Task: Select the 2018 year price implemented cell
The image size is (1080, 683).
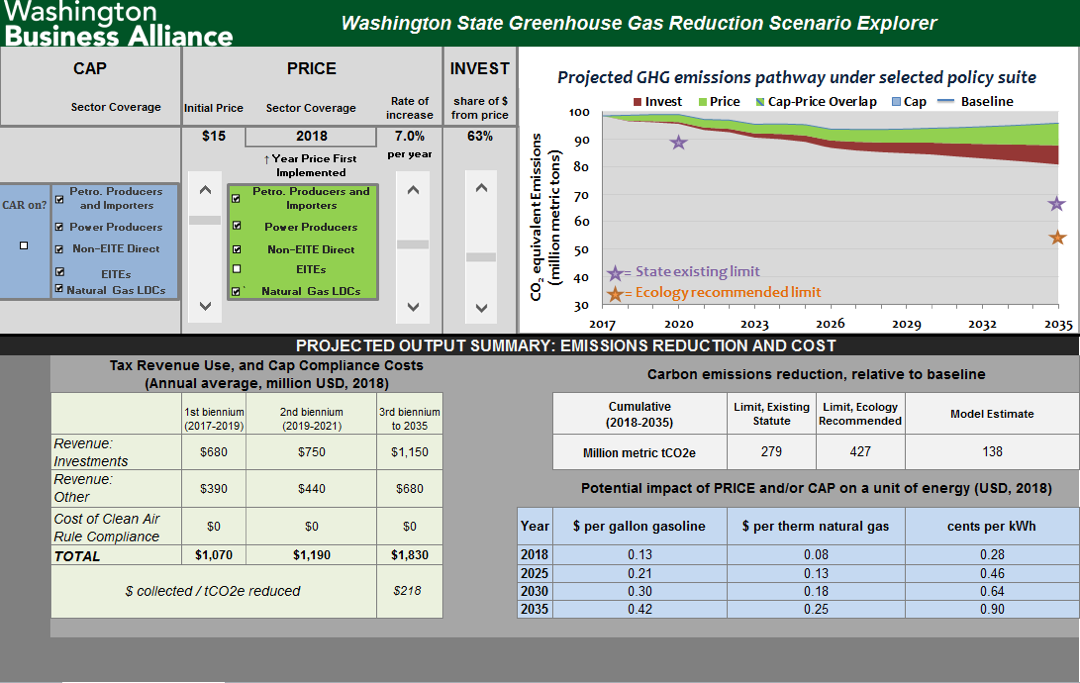Action: point(311,136)
